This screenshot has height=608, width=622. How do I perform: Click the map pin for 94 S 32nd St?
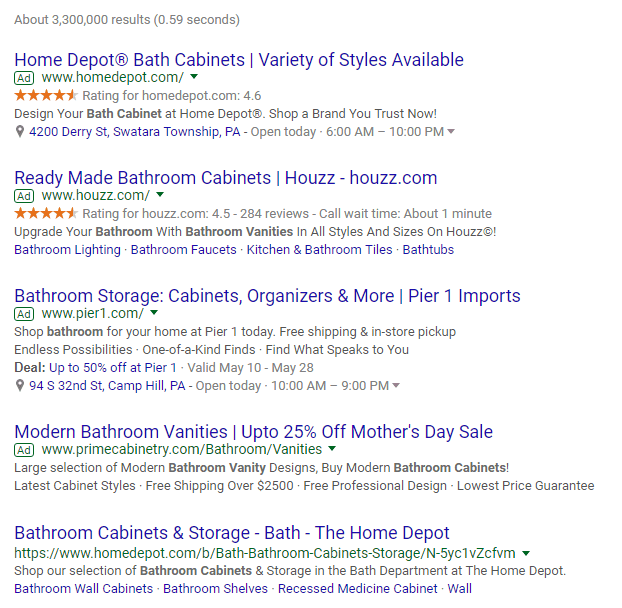pyautogui.click(x=20, y=386)
